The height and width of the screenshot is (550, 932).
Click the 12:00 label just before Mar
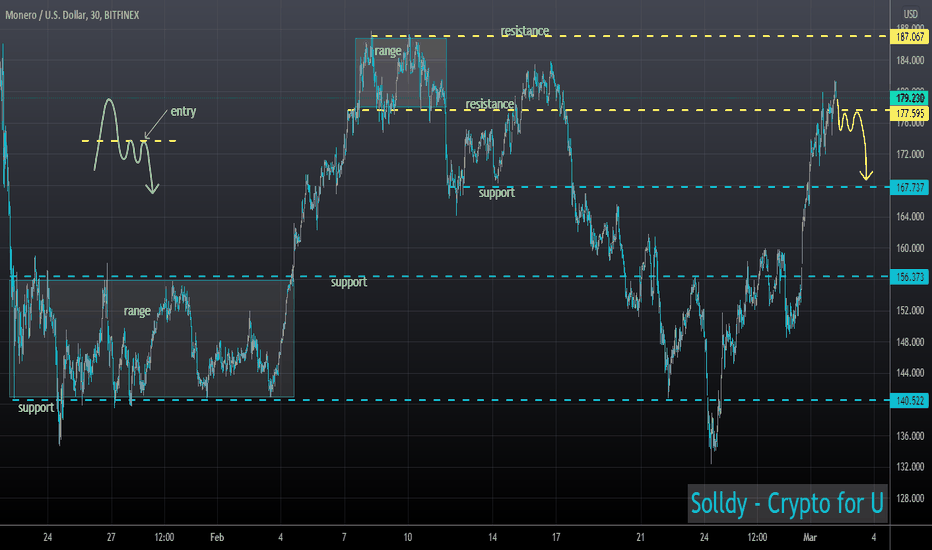tap(757, 538)
